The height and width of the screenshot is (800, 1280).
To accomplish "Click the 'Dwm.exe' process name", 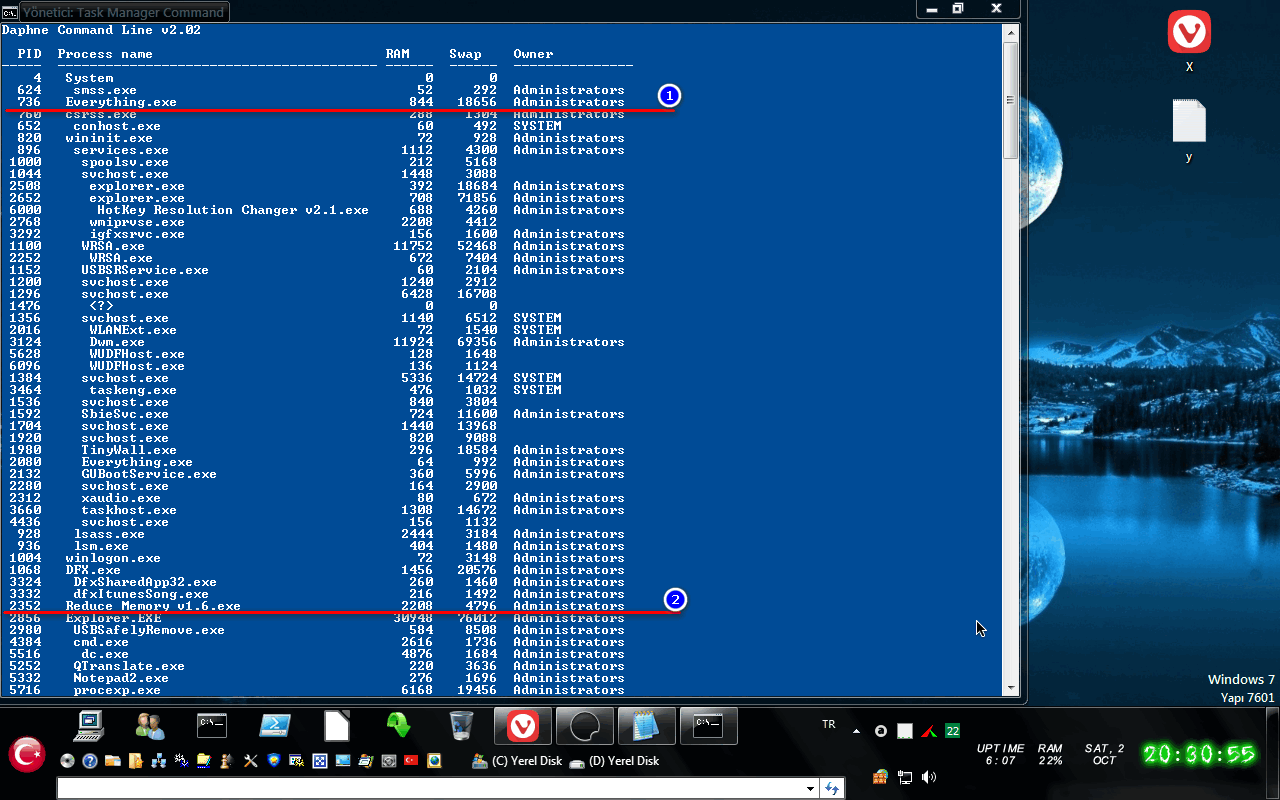I will tap(117, 342).
